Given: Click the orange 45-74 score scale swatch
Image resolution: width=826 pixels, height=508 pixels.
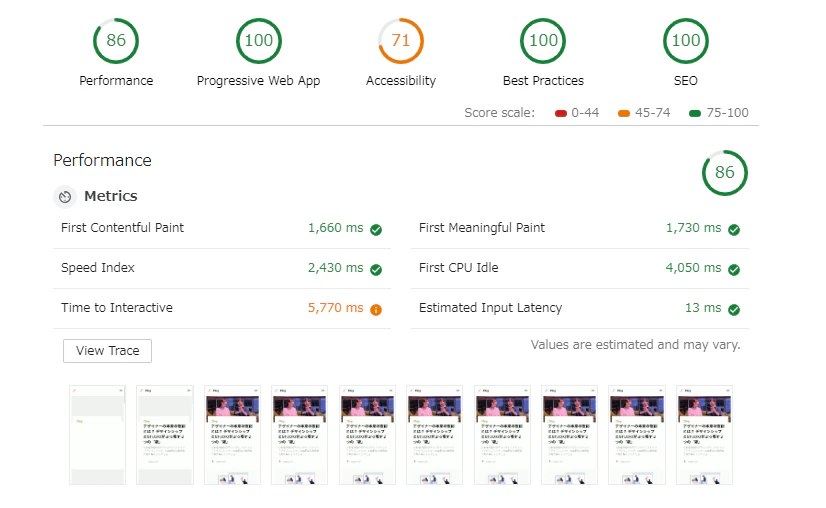Looking at the screenshot, I should (624, 113).
